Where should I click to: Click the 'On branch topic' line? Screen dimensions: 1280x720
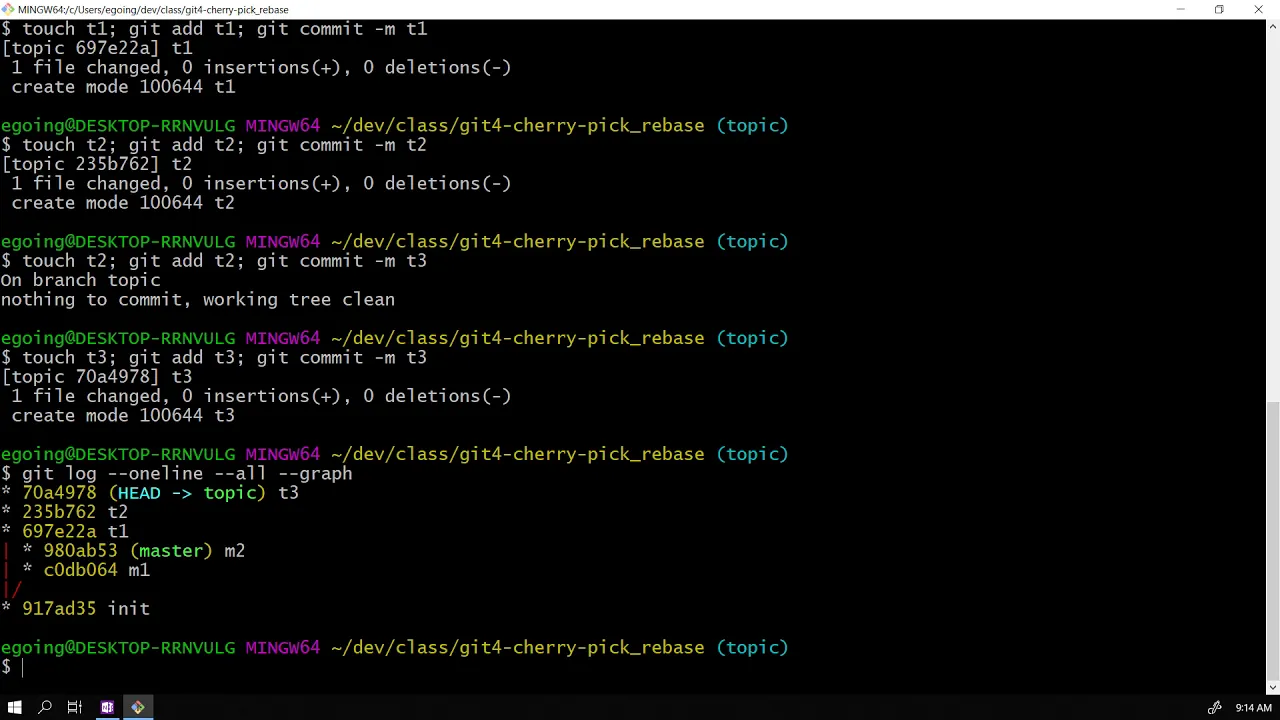click(80, 280)
